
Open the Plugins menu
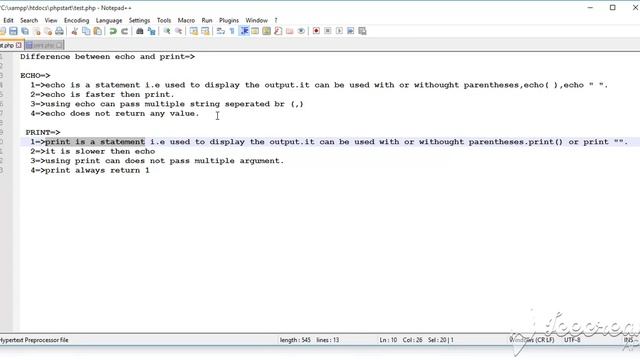pyautogui.click(x=229, y=20)
